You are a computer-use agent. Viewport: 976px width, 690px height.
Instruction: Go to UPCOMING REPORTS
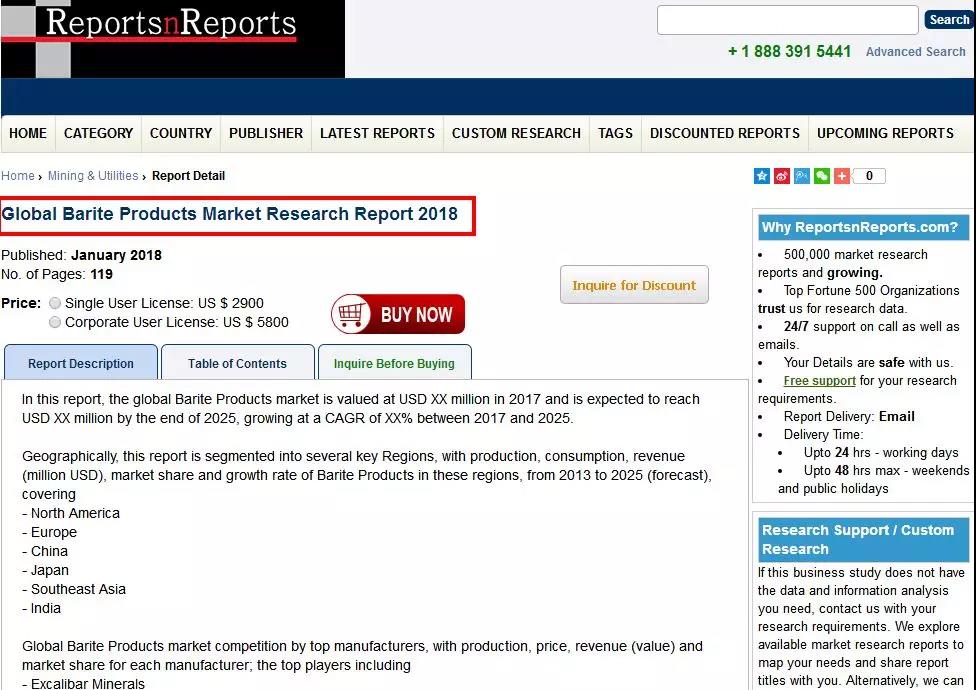(x=885, y=133)
